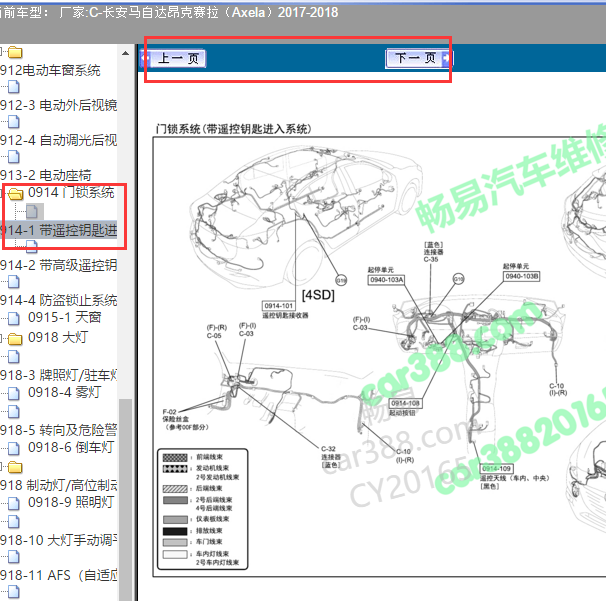Select 912电动车窗系统 entry
This screenshot has height=601, width=606.
(x=50, y=70)
